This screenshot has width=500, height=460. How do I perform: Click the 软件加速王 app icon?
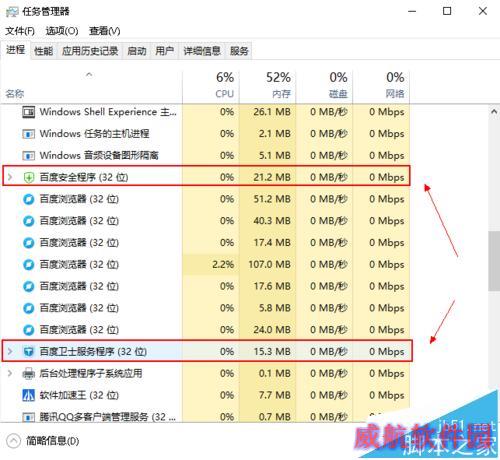point(29,395)
